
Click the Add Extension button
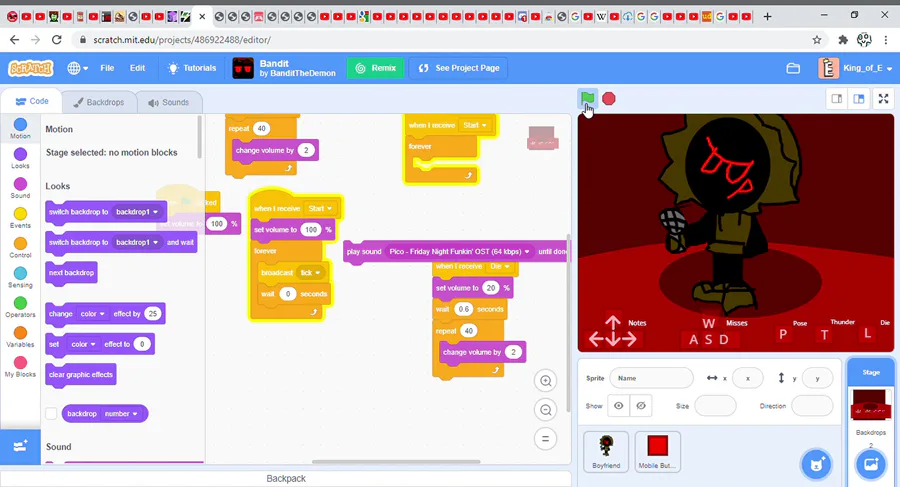point(20,446)
